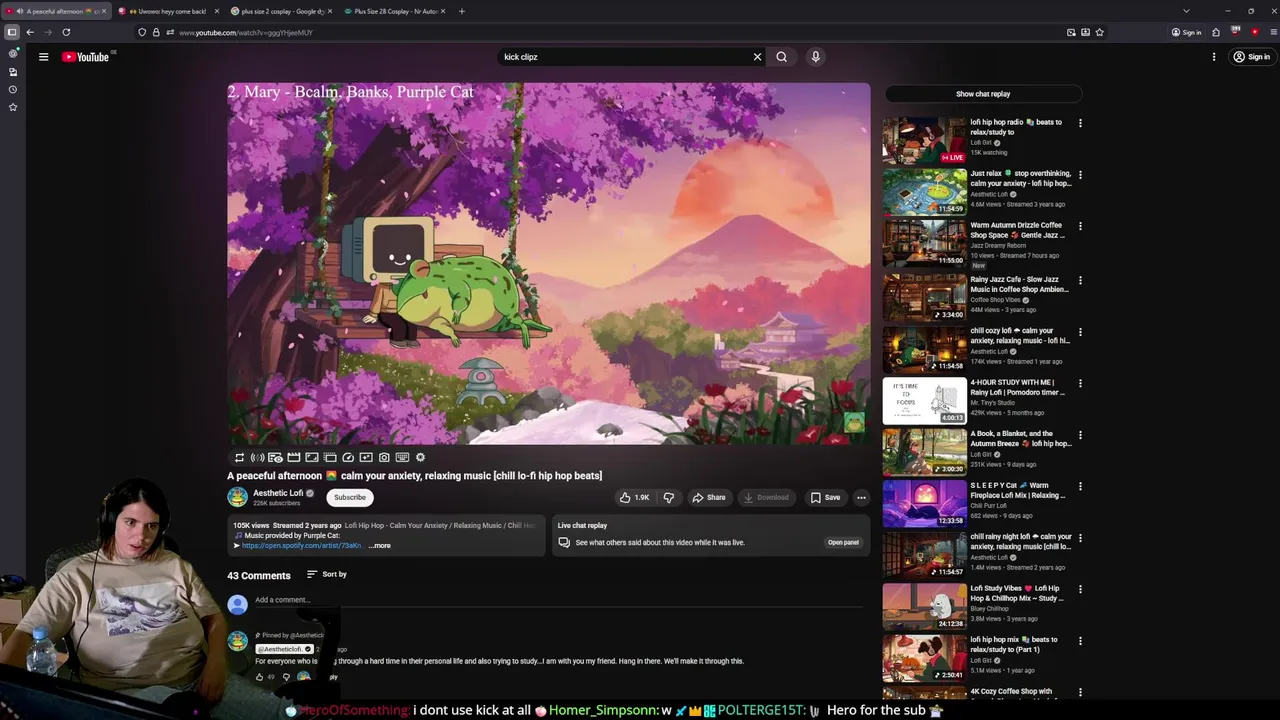Show chat replay at top right
1280x720 pixels.
pyautogui.click(x=983, y=94)
